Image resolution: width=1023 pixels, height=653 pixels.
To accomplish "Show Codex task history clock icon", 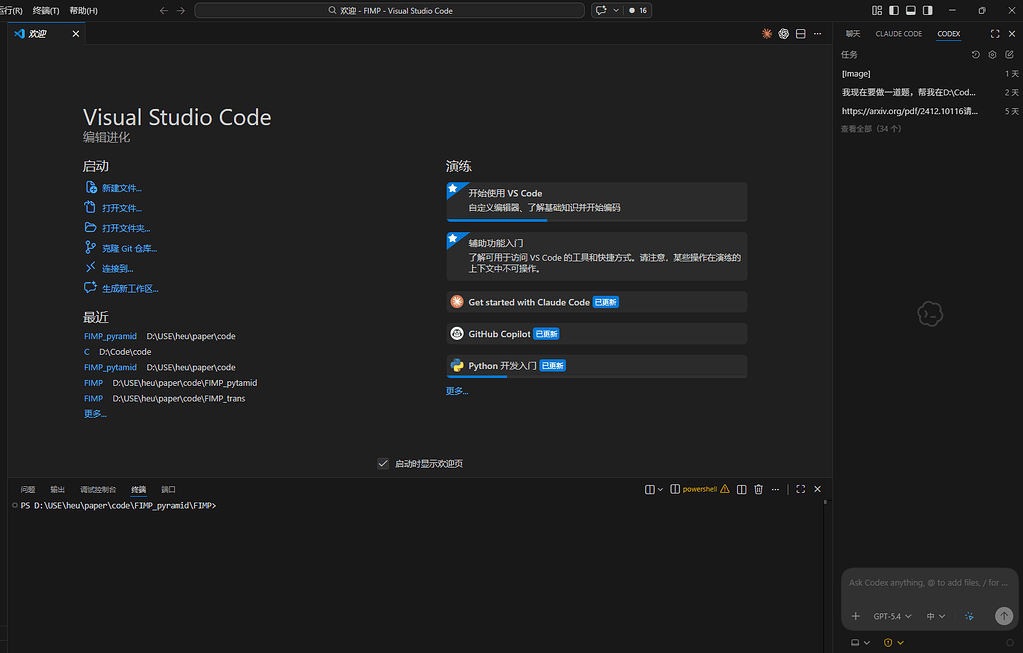I will pos(975,55).
